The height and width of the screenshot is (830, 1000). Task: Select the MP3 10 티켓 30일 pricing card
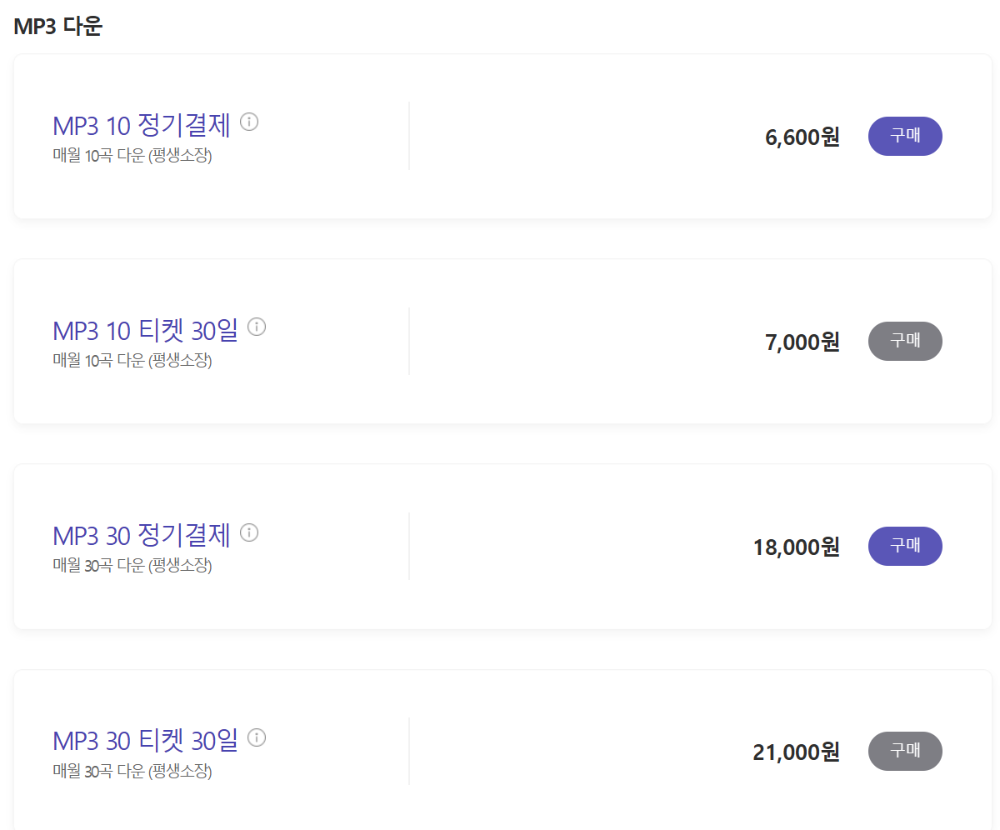500,340
